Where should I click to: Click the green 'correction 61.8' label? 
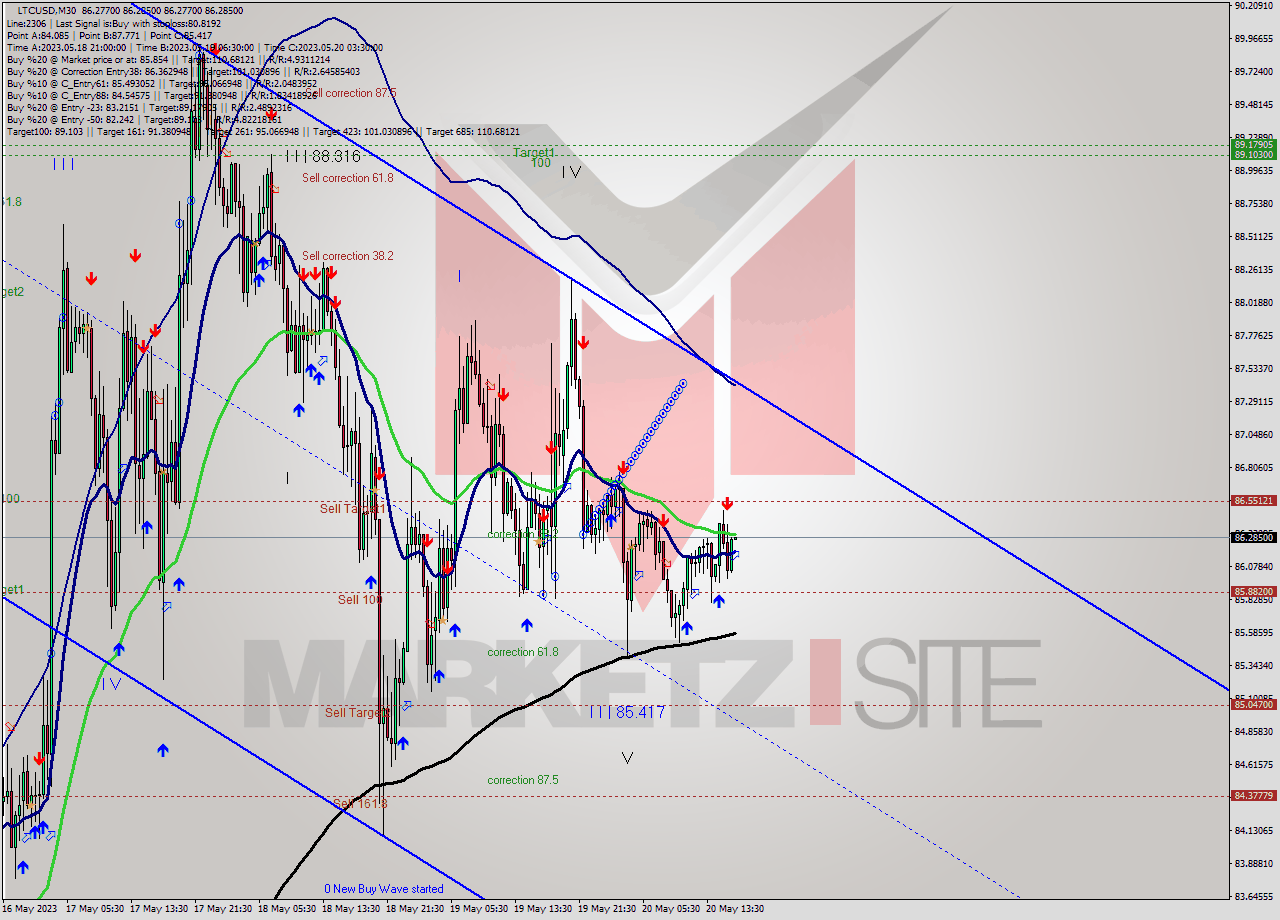point(523,652)
